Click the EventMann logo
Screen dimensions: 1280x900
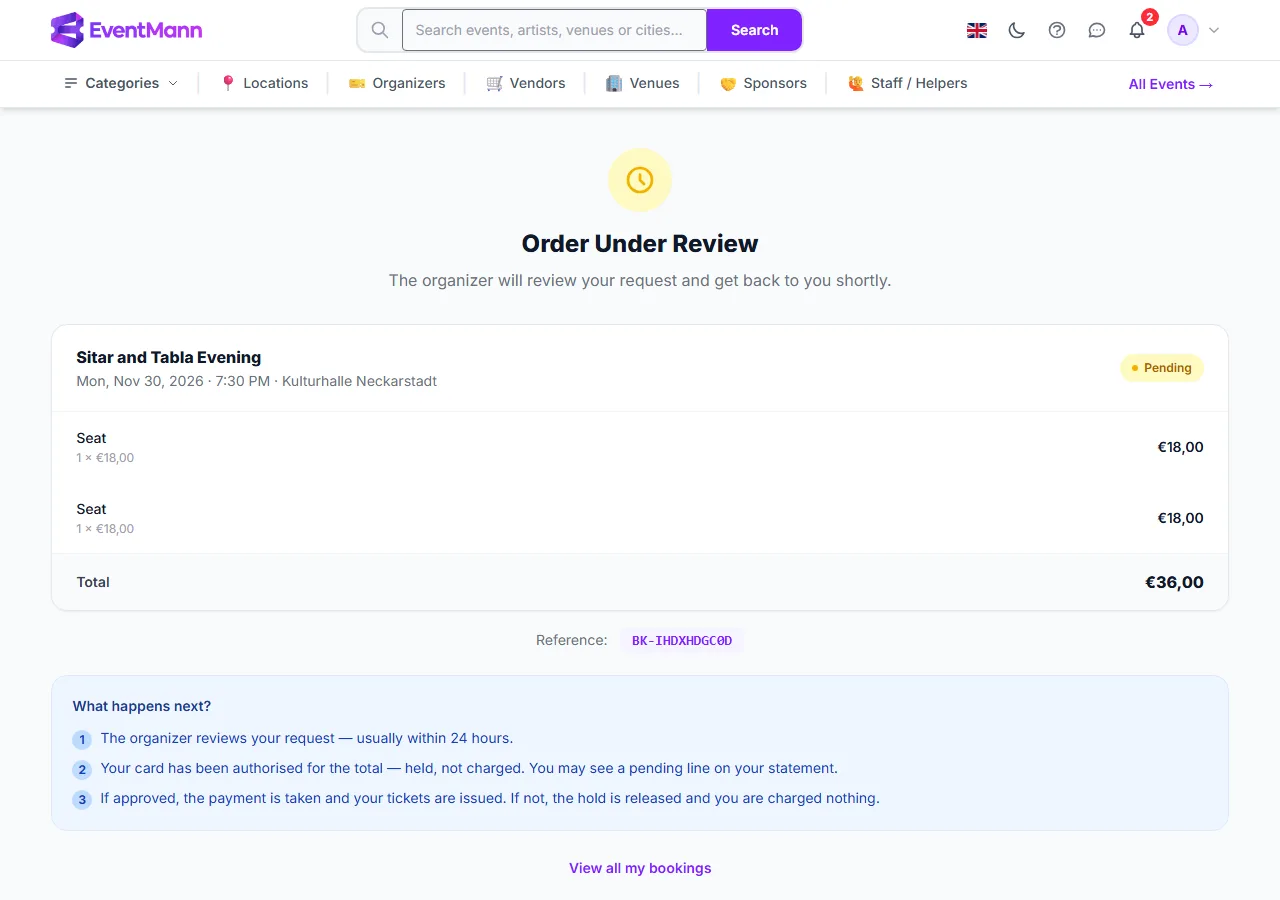pyautogui.click(x=126, y=30)
